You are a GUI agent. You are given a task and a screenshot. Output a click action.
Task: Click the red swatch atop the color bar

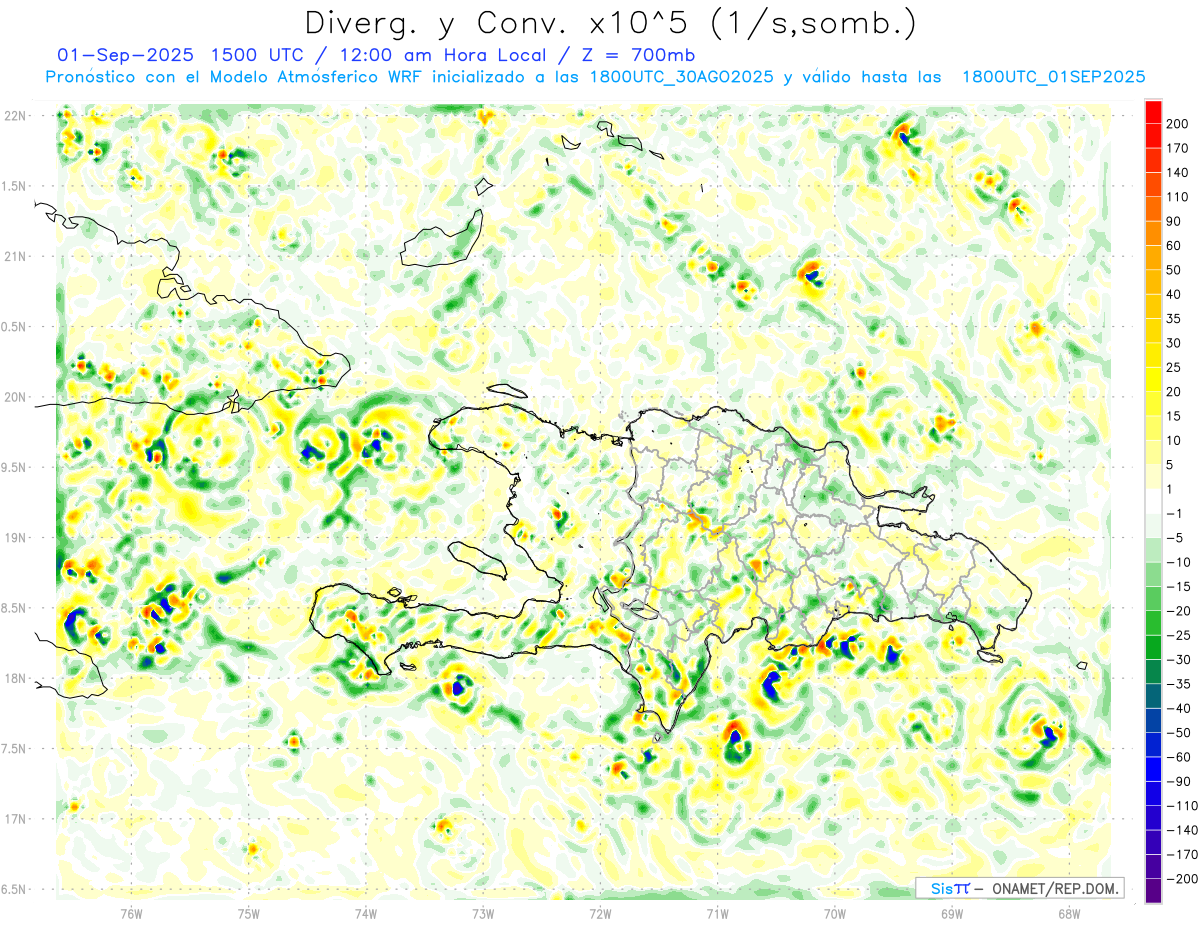[1153, 111]
